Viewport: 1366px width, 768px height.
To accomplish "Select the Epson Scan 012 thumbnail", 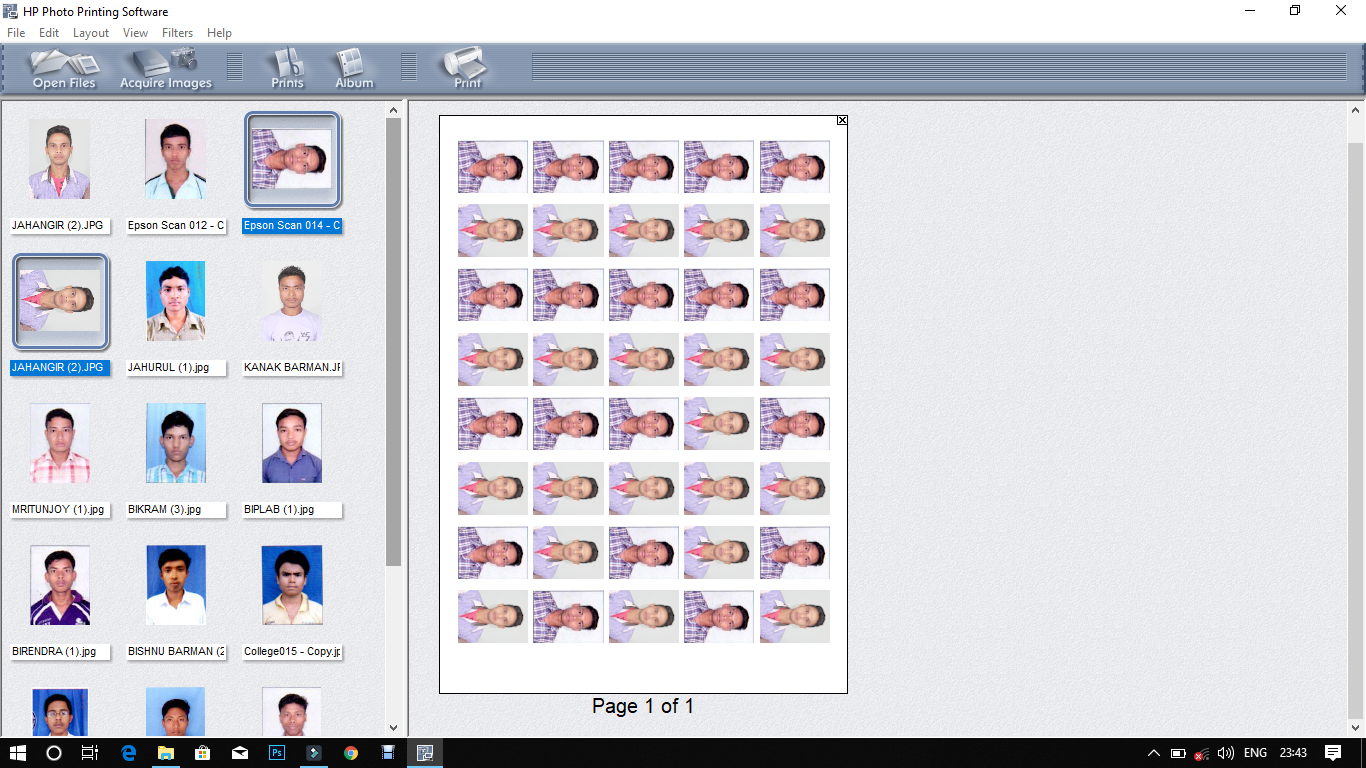I will pyautogui.click(x=176, y=159).
